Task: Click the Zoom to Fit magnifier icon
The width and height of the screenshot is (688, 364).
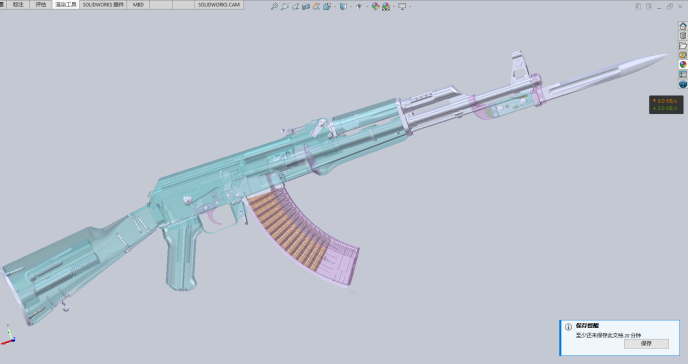Action: click(x=274, y=7)
